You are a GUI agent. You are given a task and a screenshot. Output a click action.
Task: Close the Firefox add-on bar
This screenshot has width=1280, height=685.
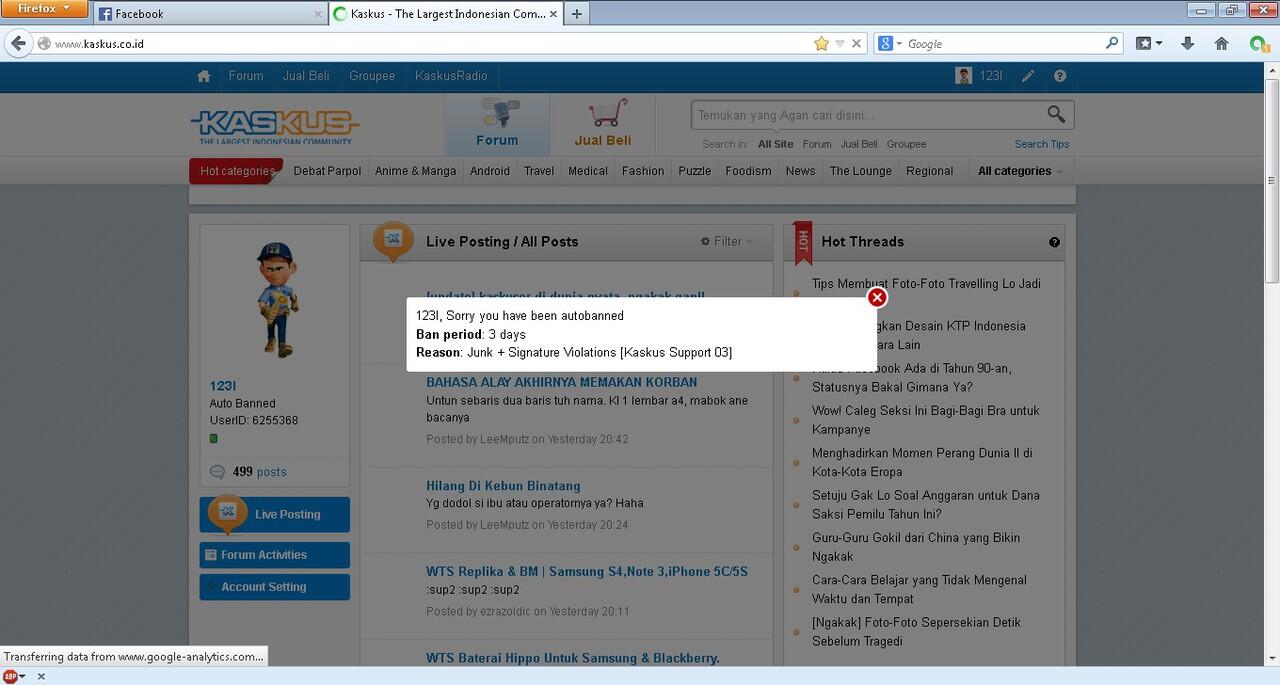[41, 676]
